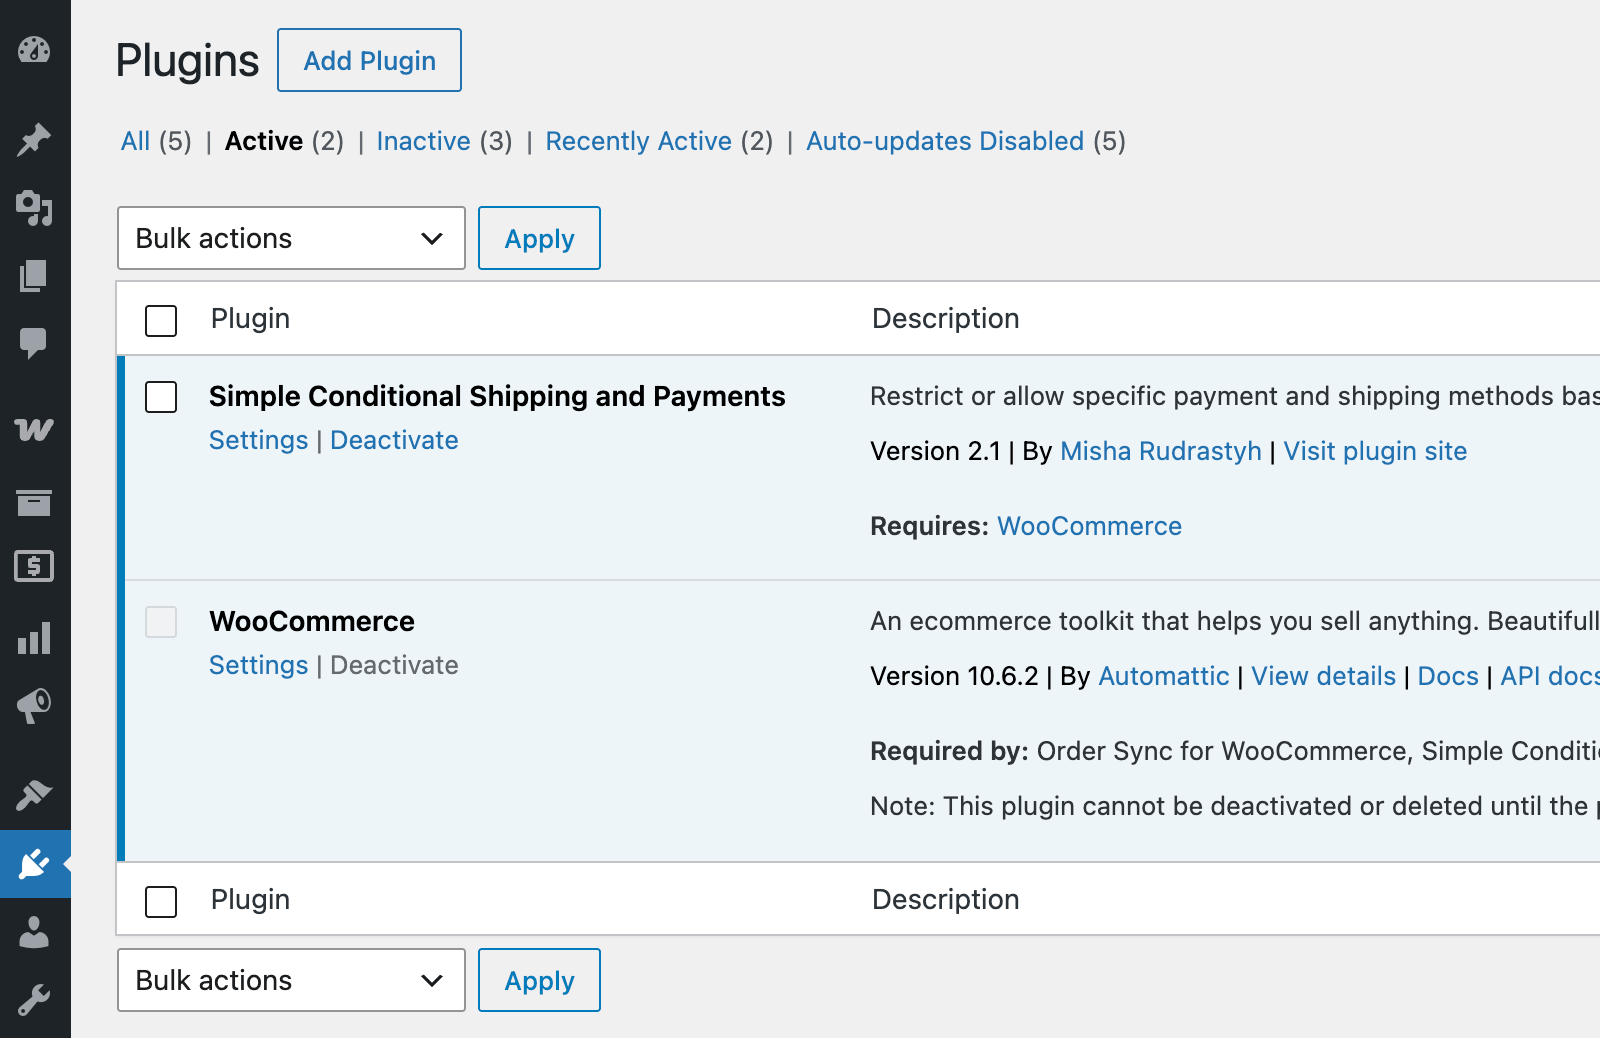Screen dimensions: 1600x1038
Task: Open the WooCommerce sidebar icon
Action: tap(34, 430)
